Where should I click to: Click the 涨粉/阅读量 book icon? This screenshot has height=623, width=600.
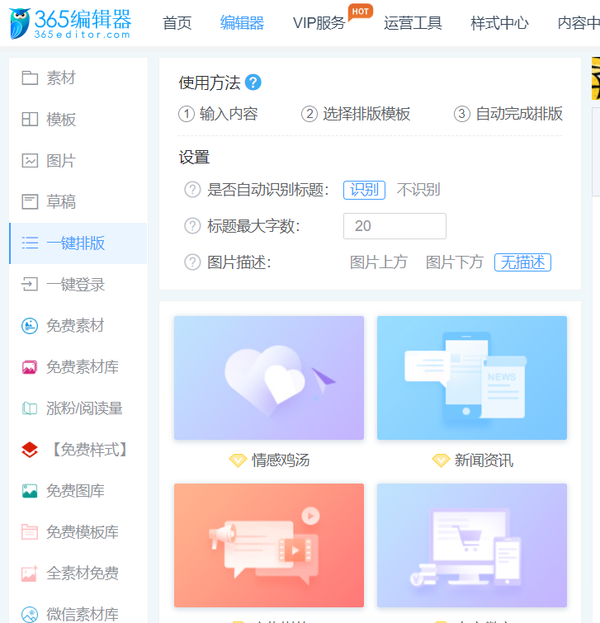pyautogui.click(x=30, y=408)
